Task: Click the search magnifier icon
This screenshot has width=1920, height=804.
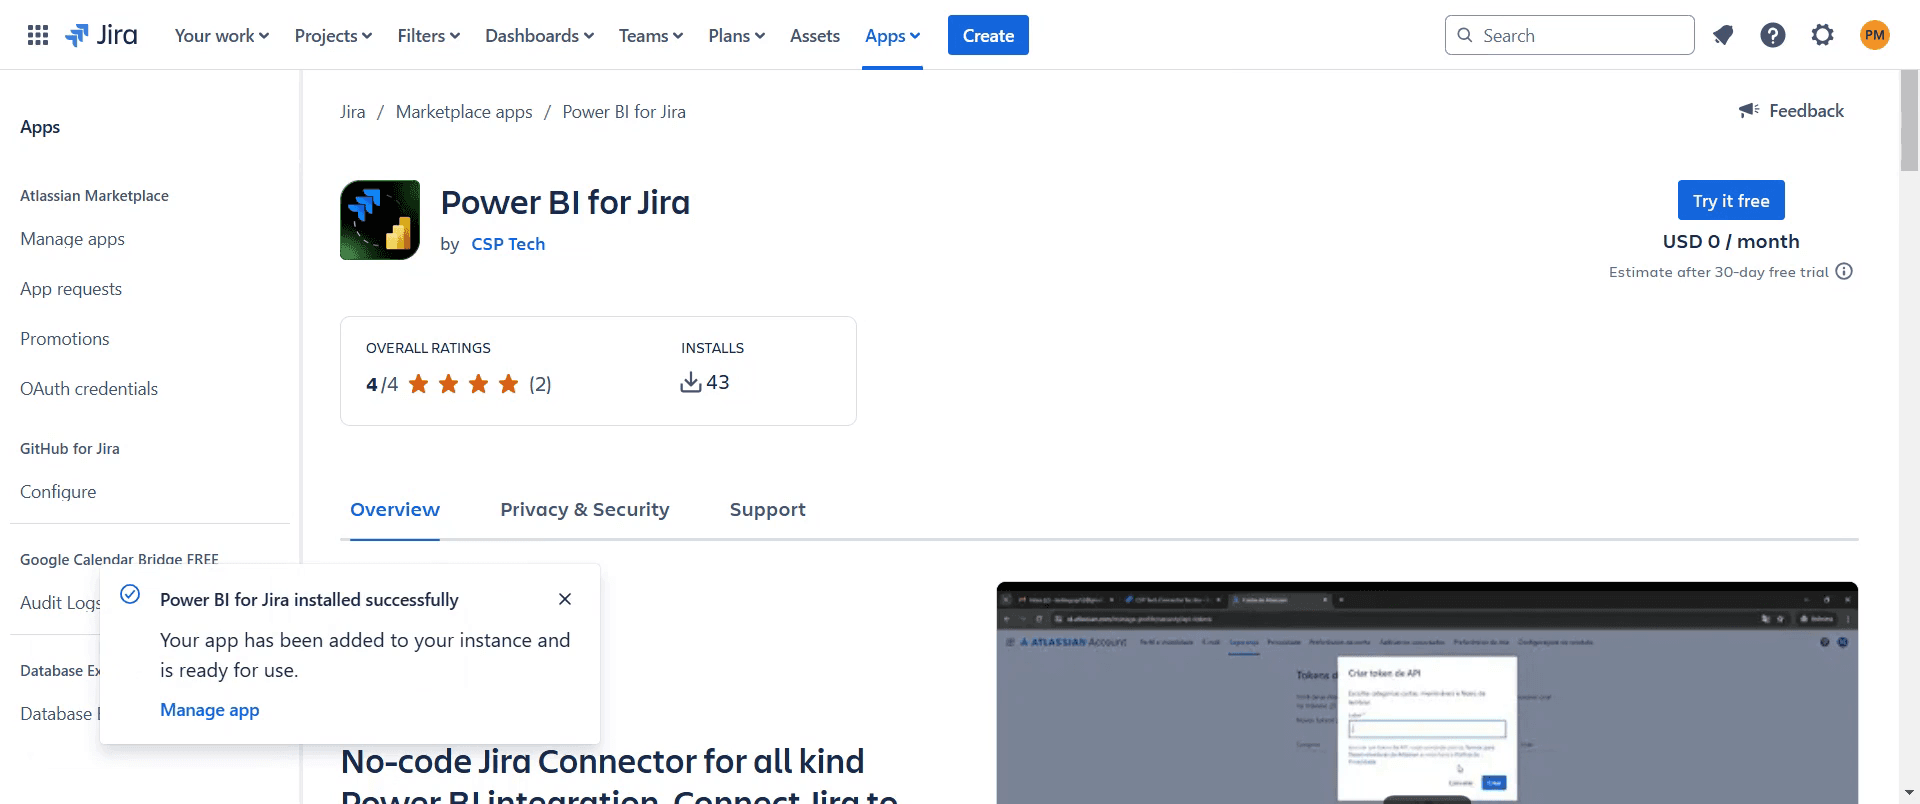Action: [1465, 35]
